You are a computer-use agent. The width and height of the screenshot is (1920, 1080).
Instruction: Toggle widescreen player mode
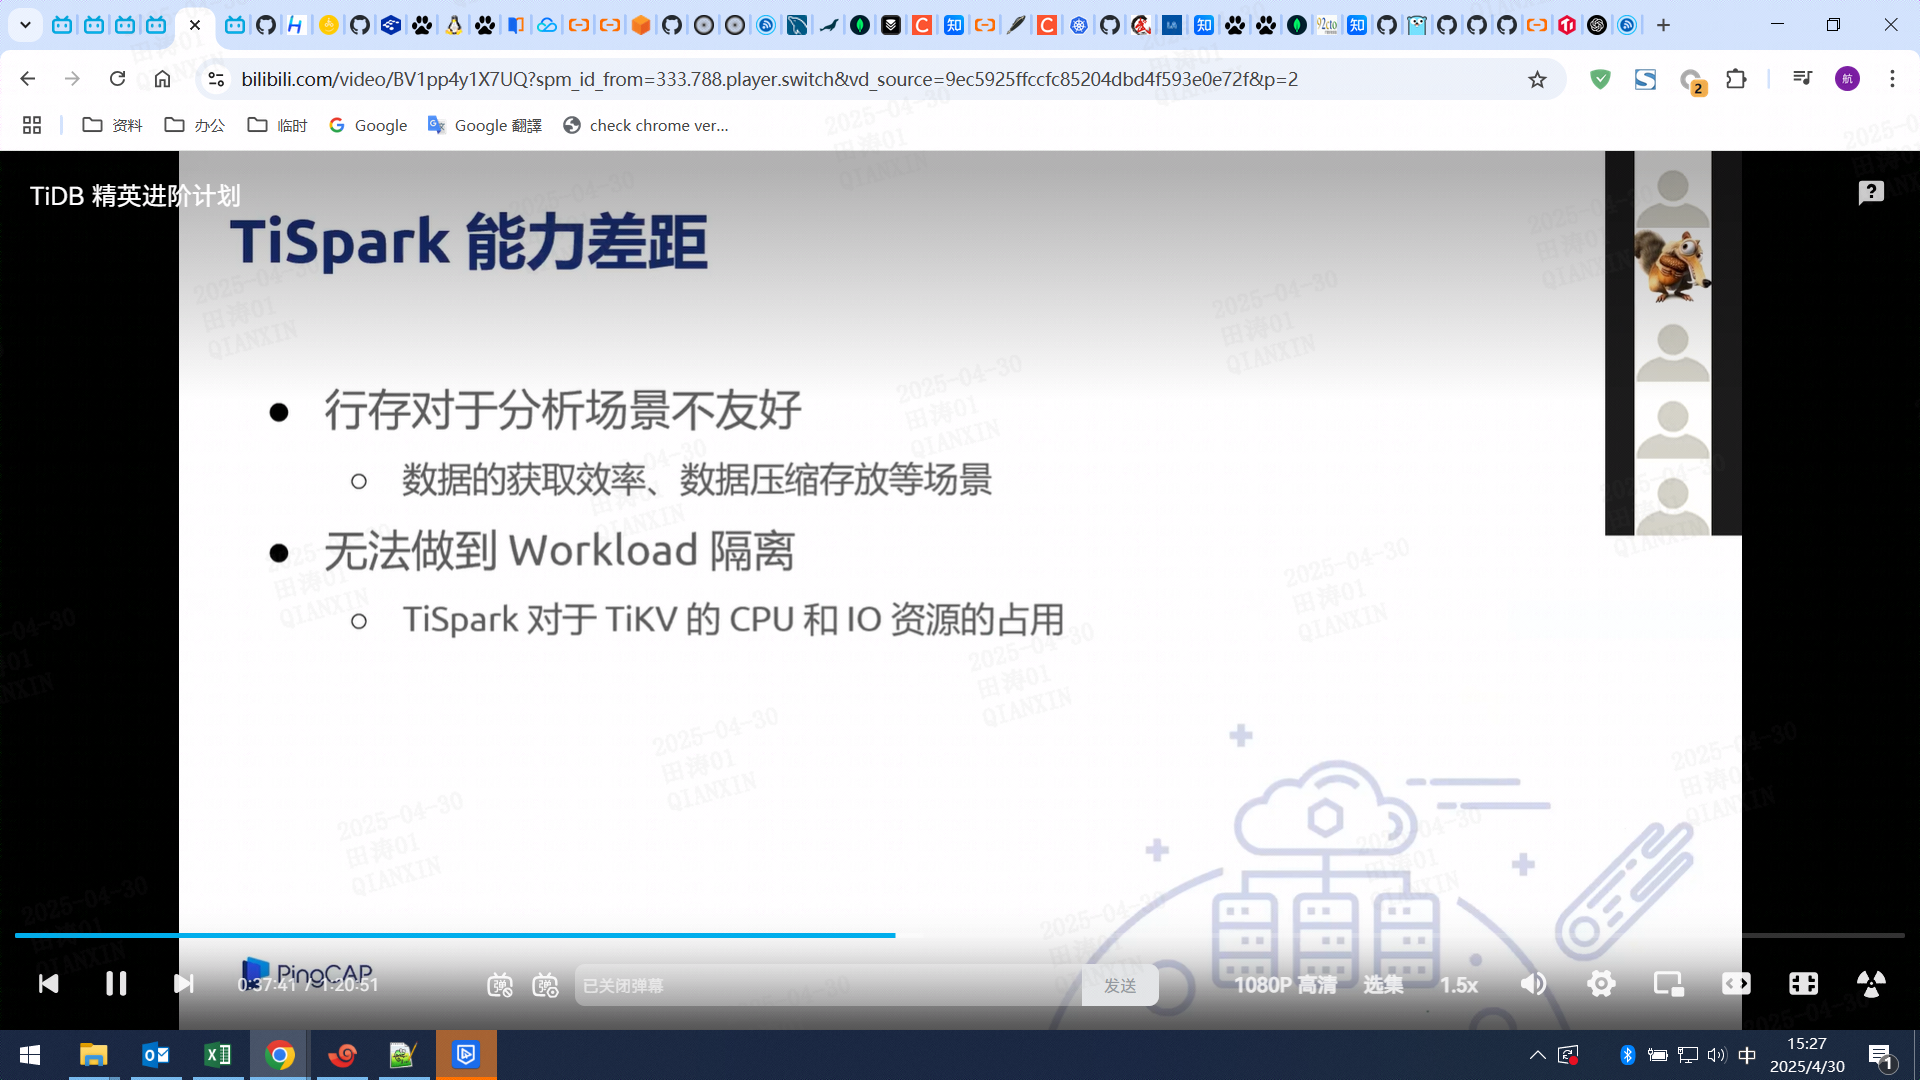coord(1736,984)
